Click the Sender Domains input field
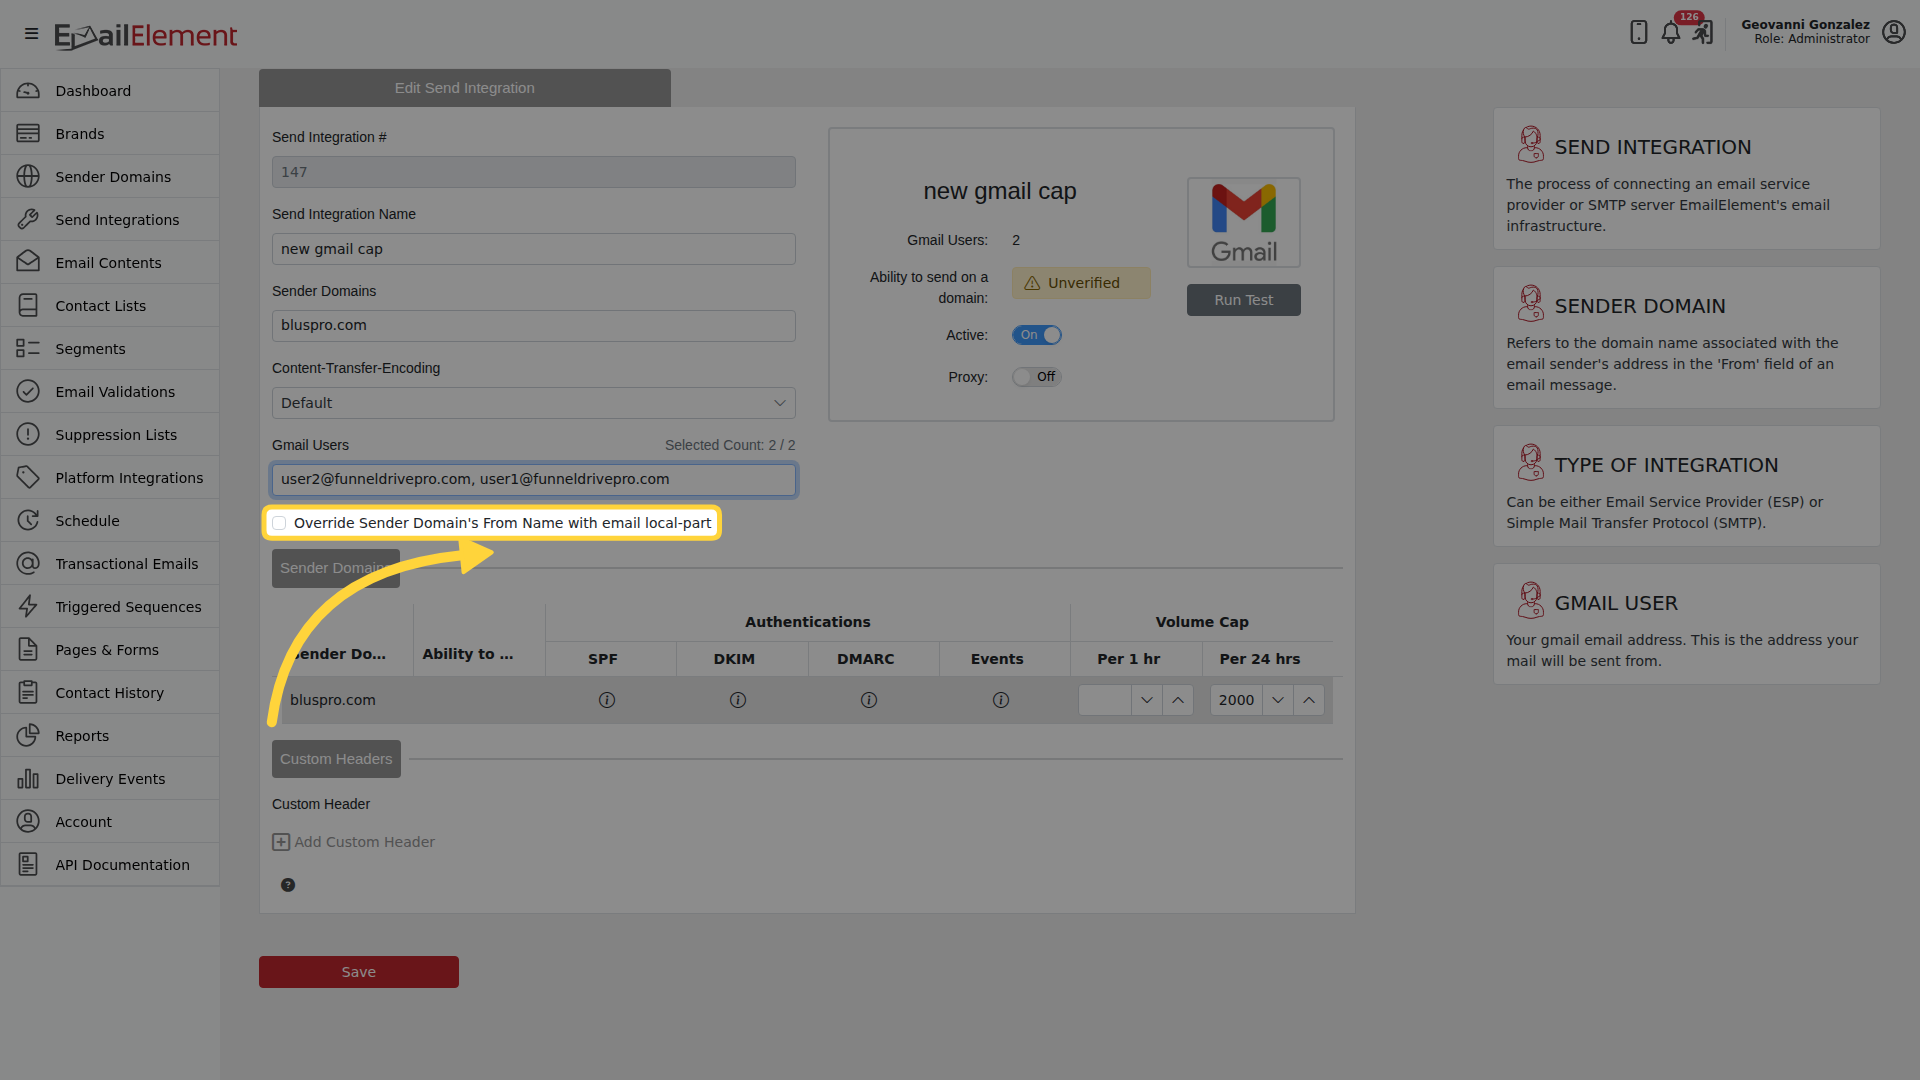The height and width of the screenshot is (1080, 1920). pyautogui.click(x=534, y=326)
